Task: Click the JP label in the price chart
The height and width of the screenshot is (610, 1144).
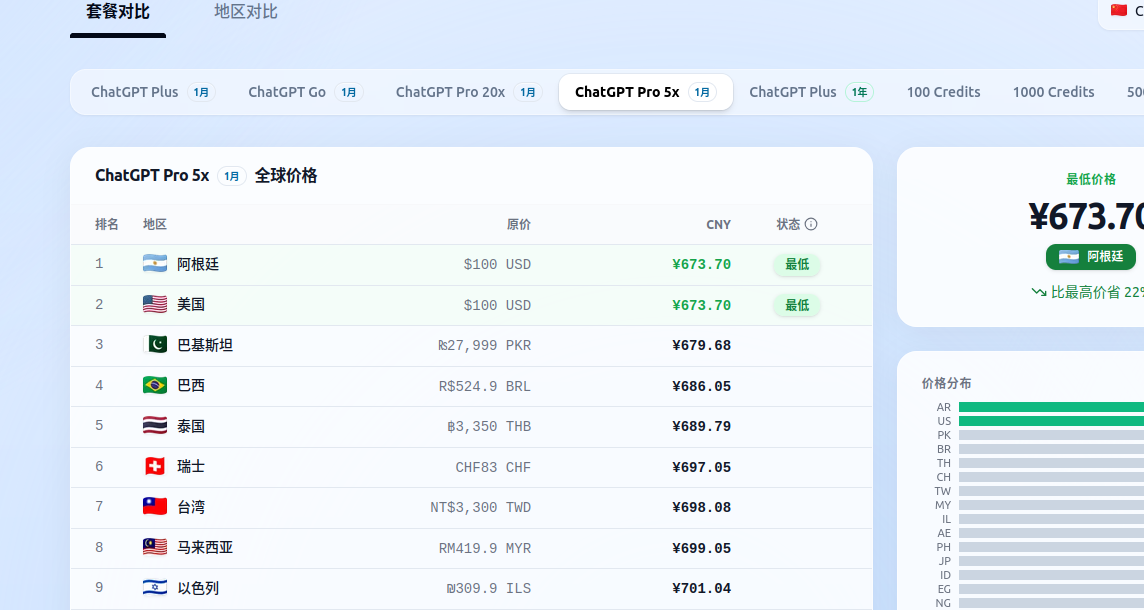Action: click(x=945, y=561)
